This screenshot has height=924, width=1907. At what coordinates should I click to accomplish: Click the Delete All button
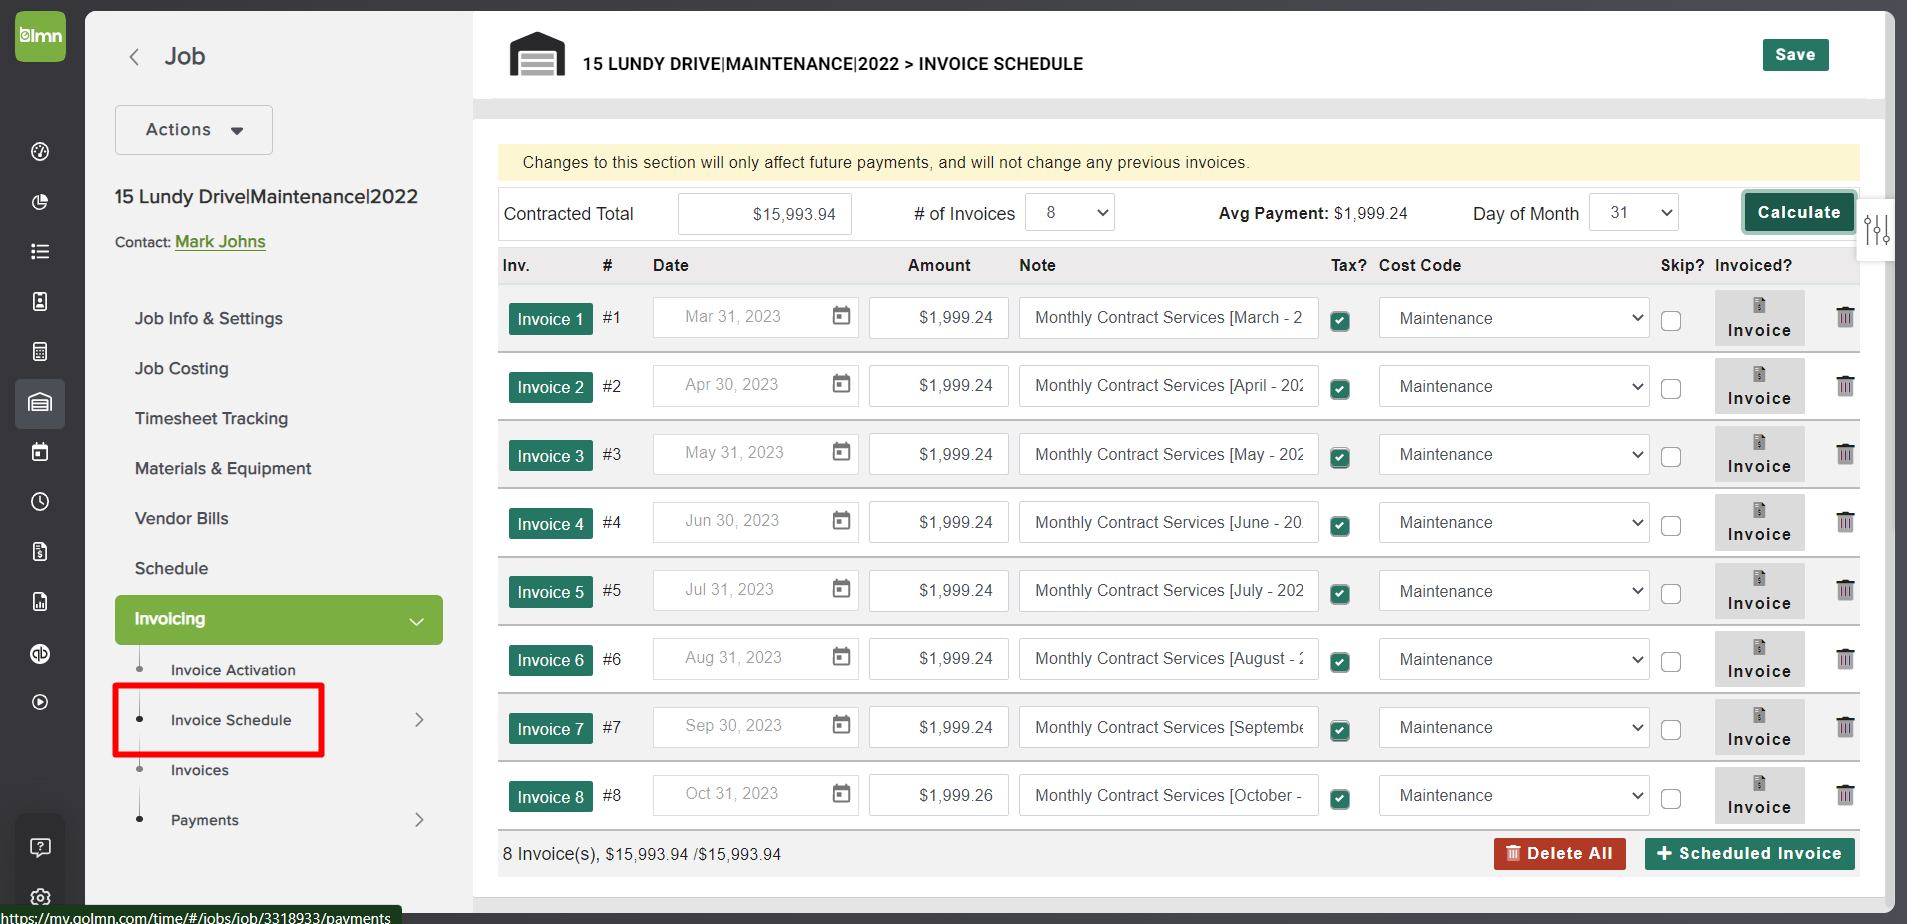pos(1559,854)
